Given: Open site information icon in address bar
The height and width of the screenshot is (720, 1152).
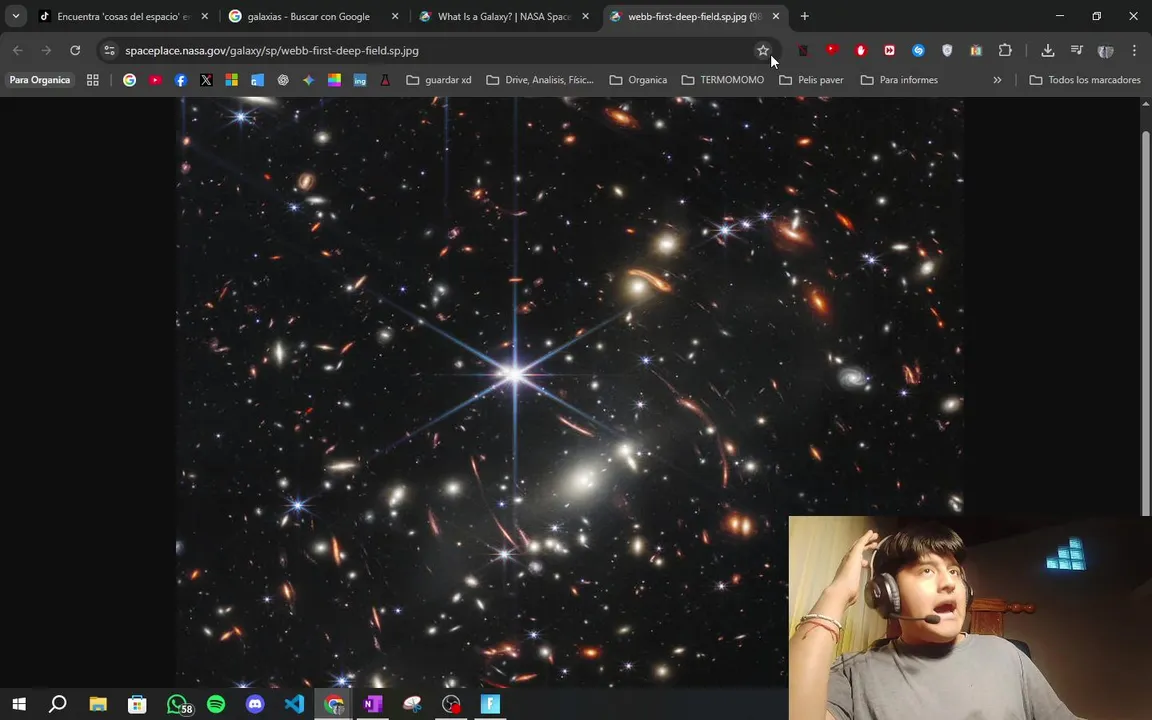Looking at the screenshot, I should pyautogui.click(x=109, y=51).
